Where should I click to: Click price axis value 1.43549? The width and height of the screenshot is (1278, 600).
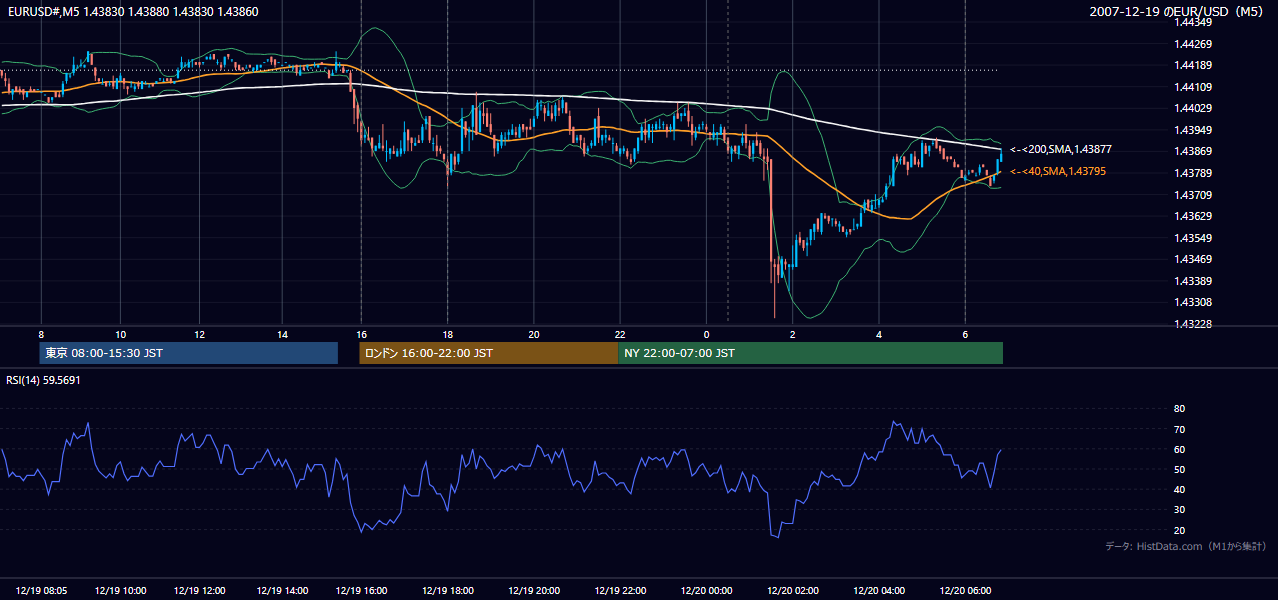click(1193, 238)
